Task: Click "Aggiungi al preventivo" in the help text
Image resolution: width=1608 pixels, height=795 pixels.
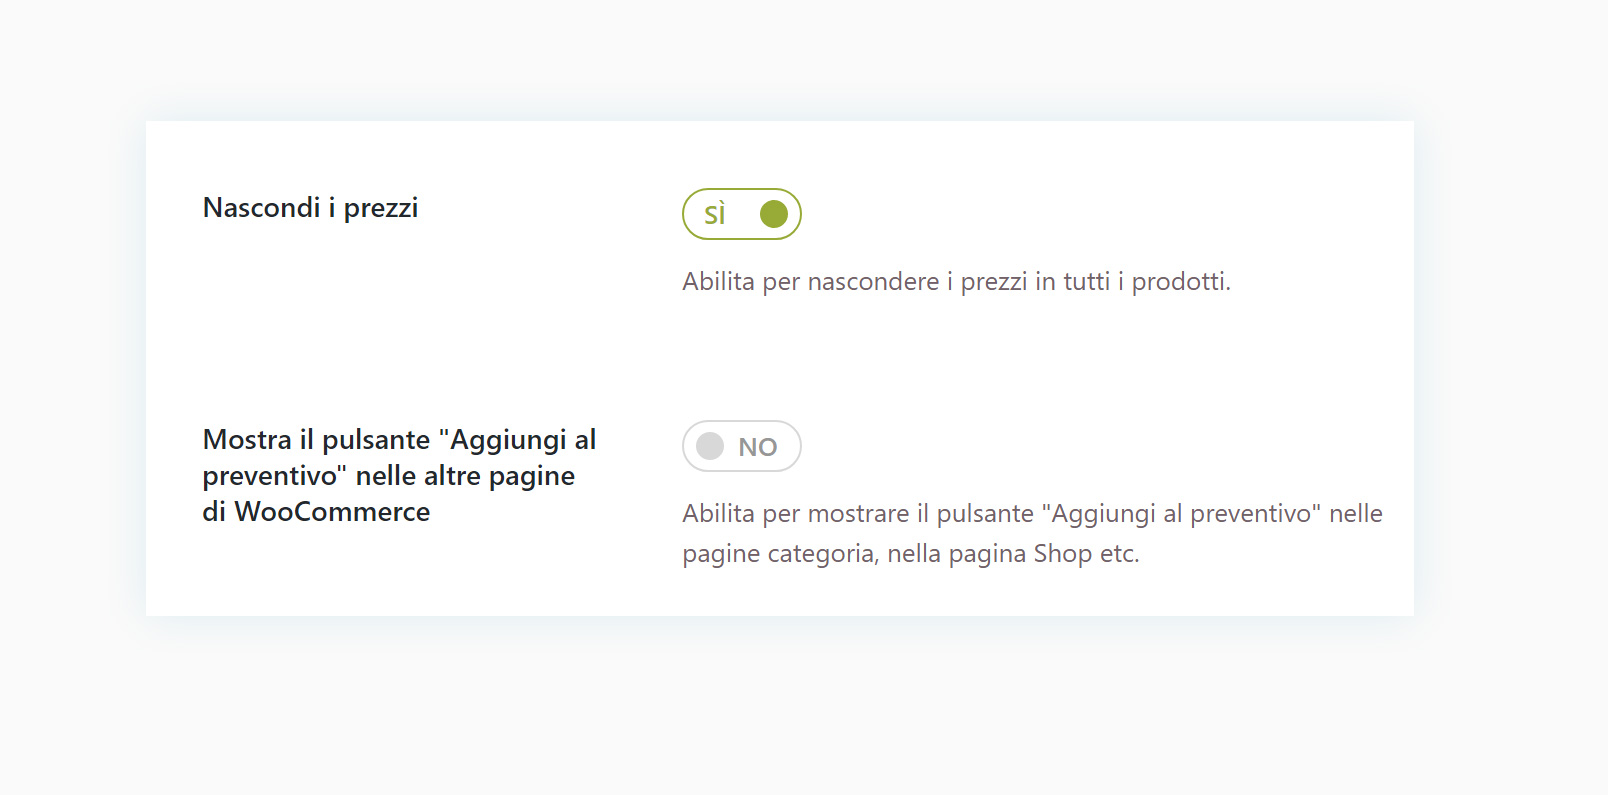Action: pos(1181,514)
